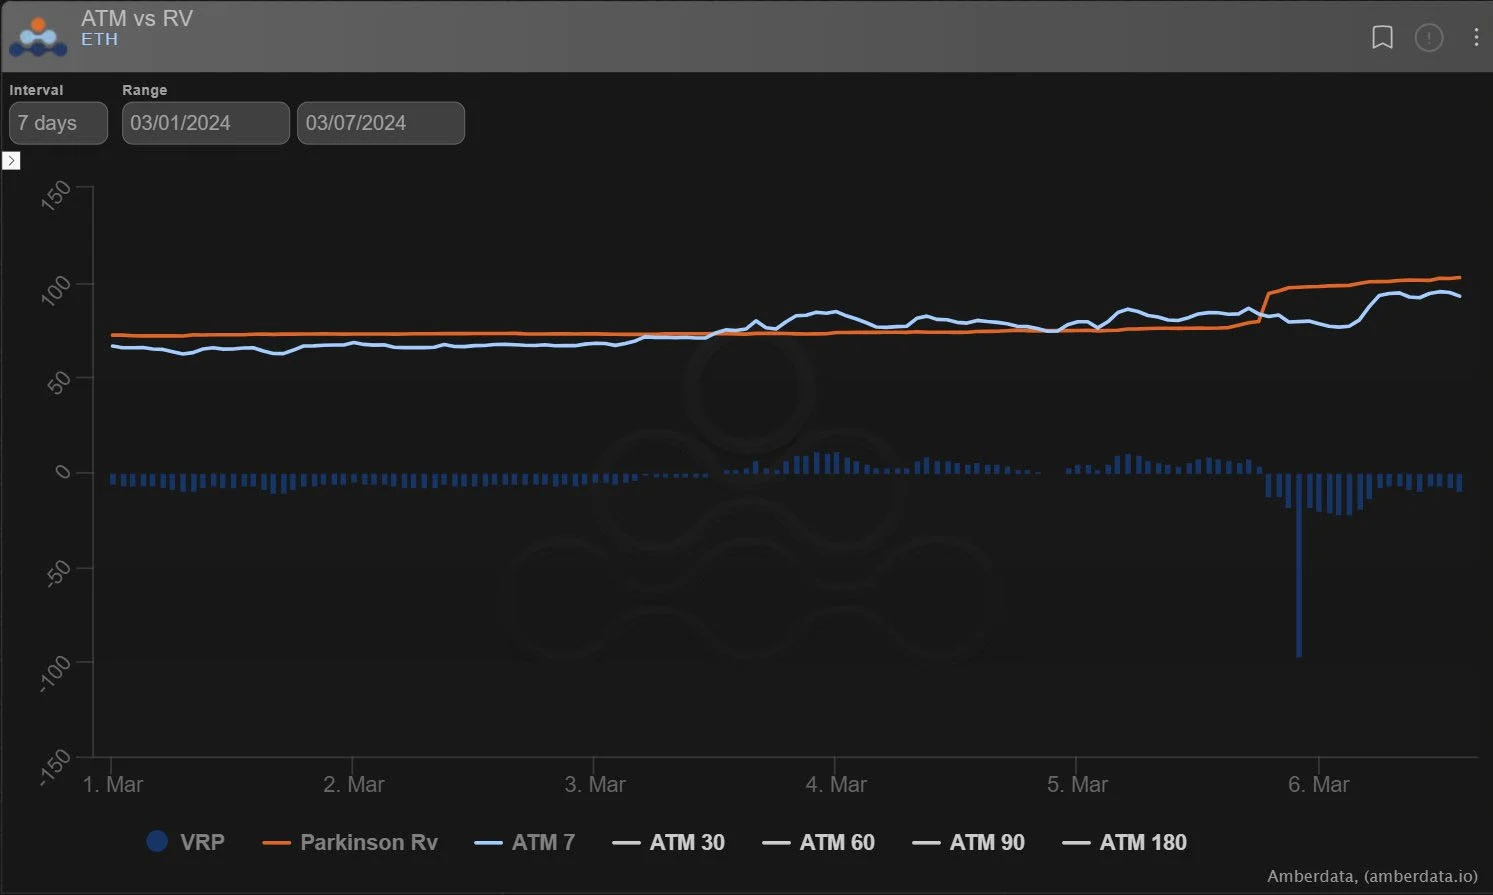This screenshot has height=895, width=1493.
Task: Show ATM 90 legend series
Action: click(x=968, y=842)
